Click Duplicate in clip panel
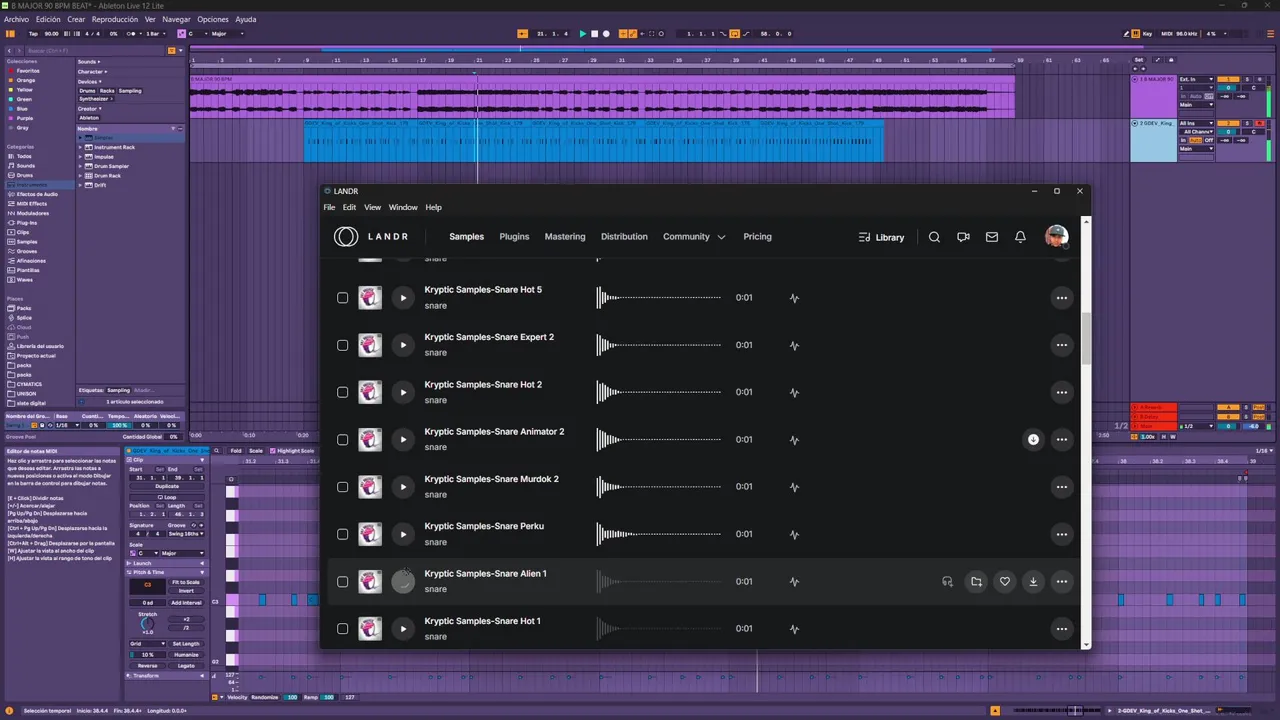Screen dimensions: 1280x720 (166, 486)
